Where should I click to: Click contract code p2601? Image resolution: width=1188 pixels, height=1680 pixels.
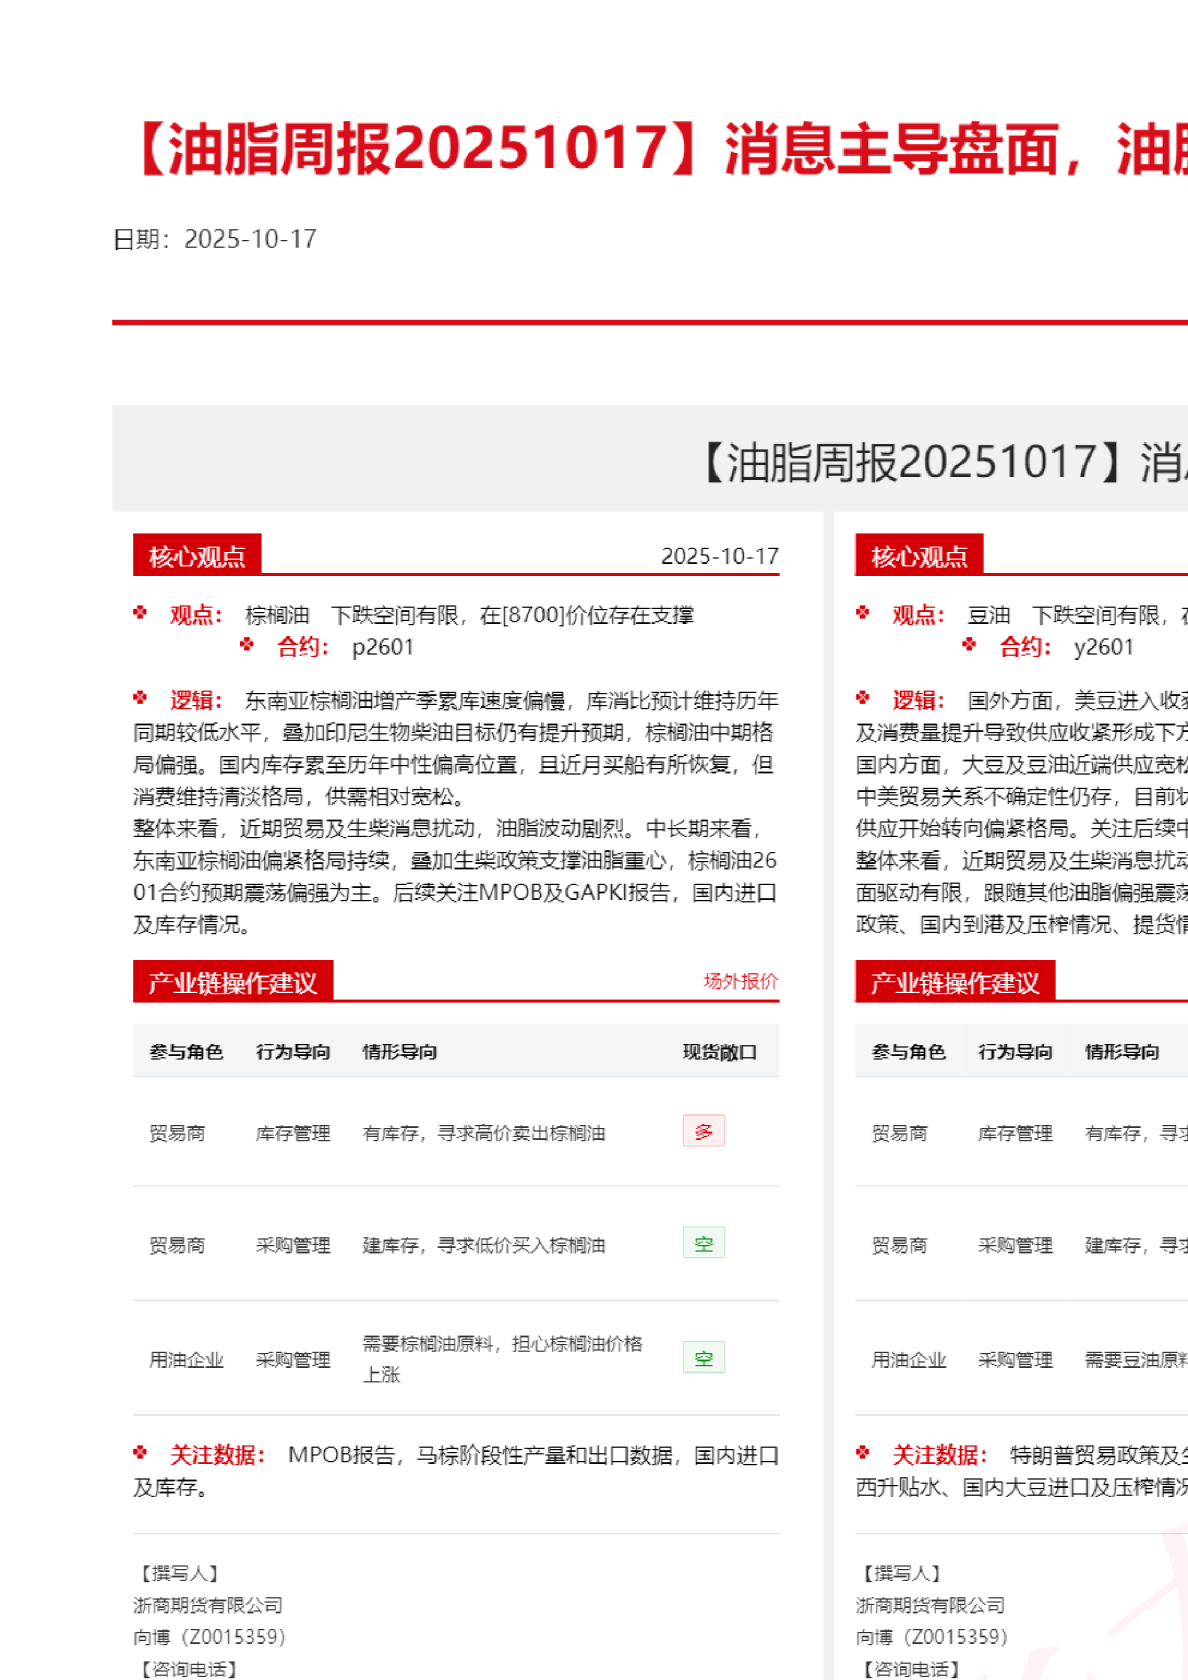tap(383, 647)
